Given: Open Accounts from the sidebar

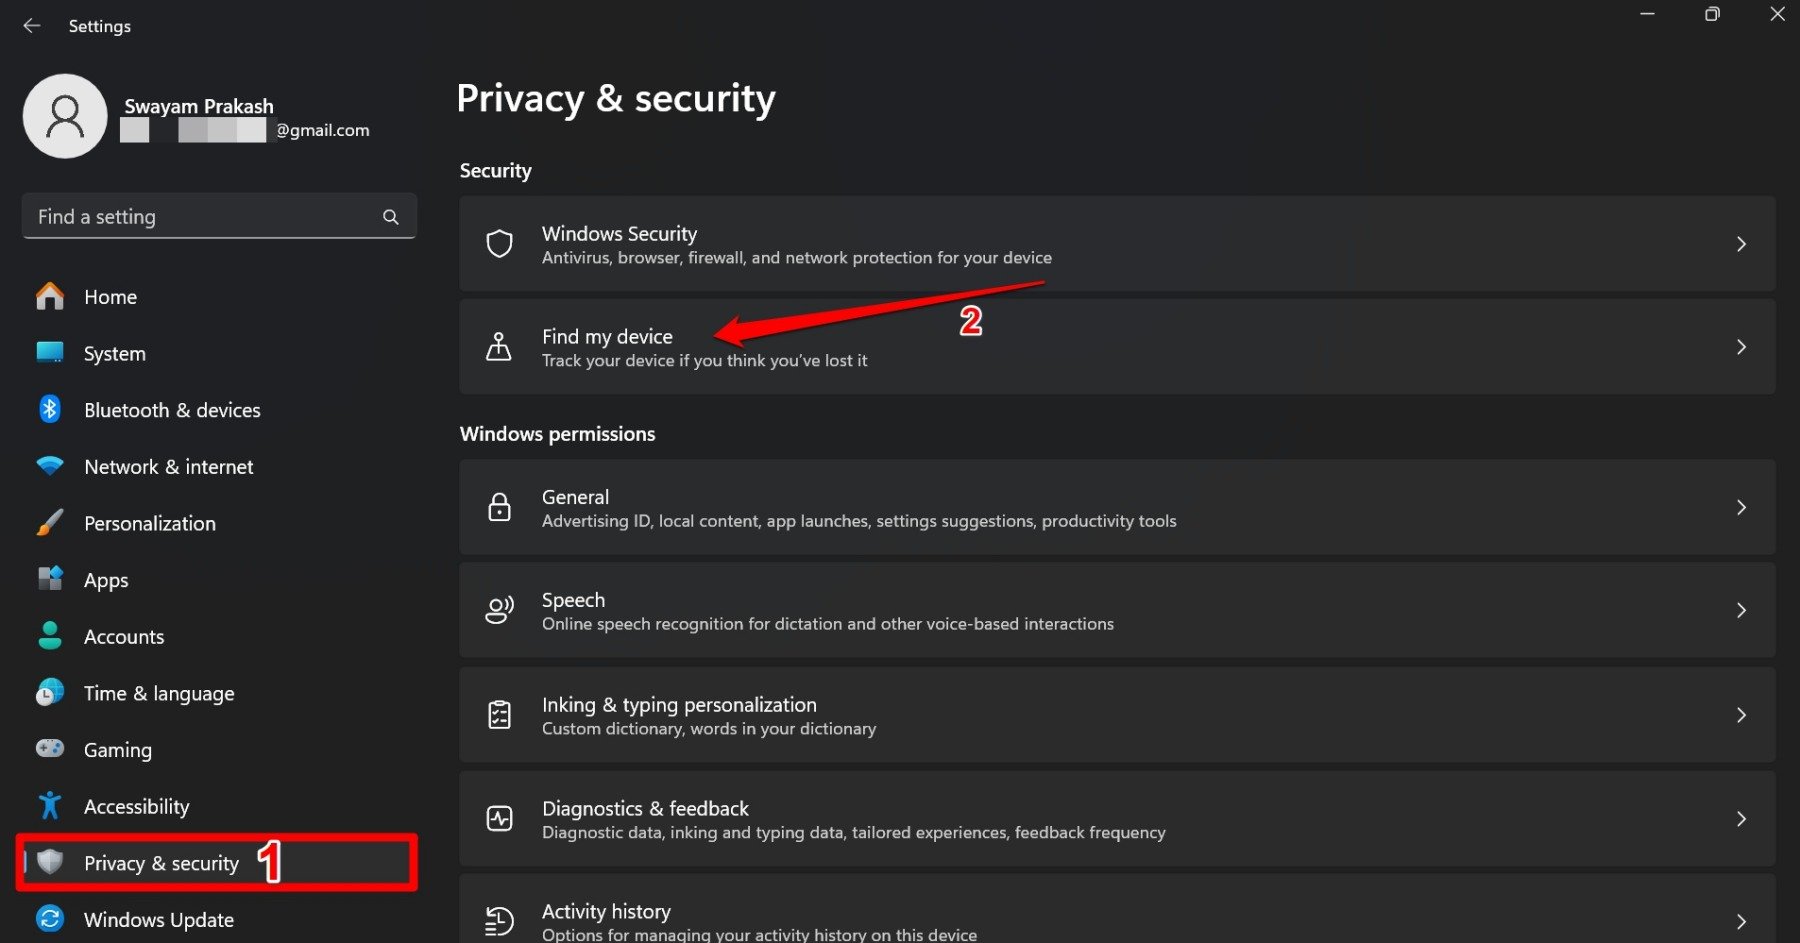Looking at the screenshot, I should [x=124, y=636].
